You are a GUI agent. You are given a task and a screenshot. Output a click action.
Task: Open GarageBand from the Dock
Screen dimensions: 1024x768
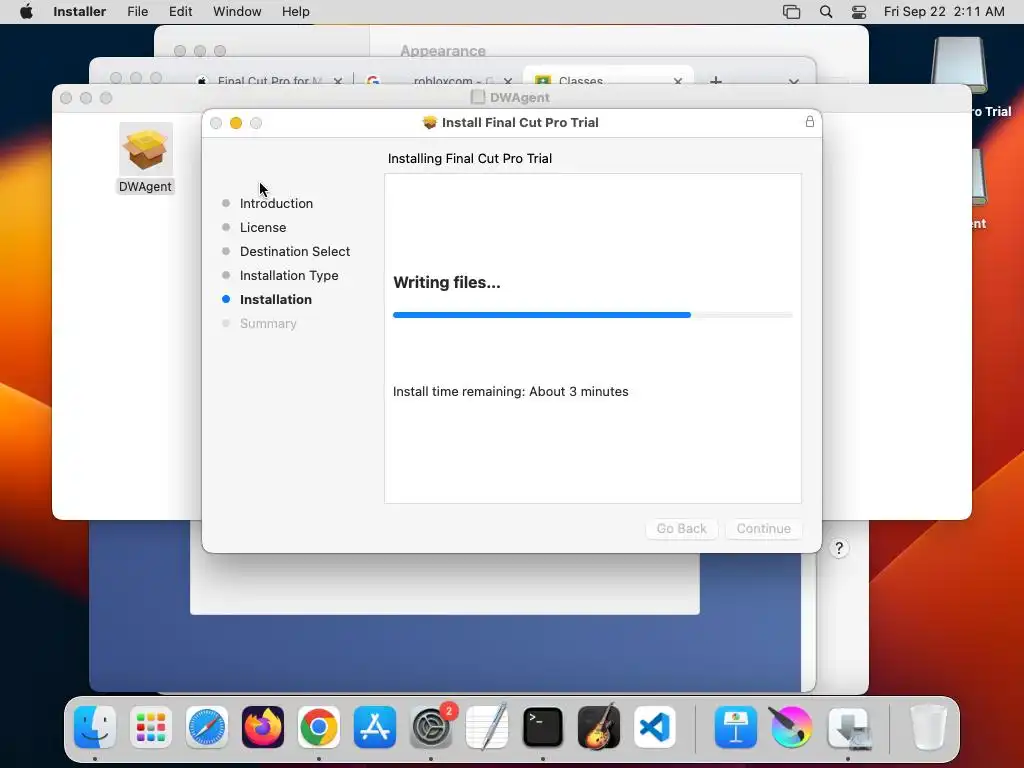[599, 727]
